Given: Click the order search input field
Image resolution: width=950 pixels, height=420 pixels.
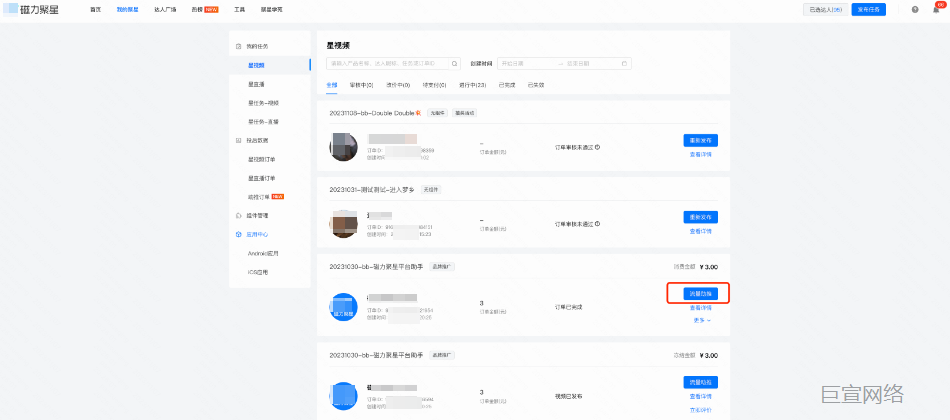Looking at the screenshot, I should tap(388, 63).
